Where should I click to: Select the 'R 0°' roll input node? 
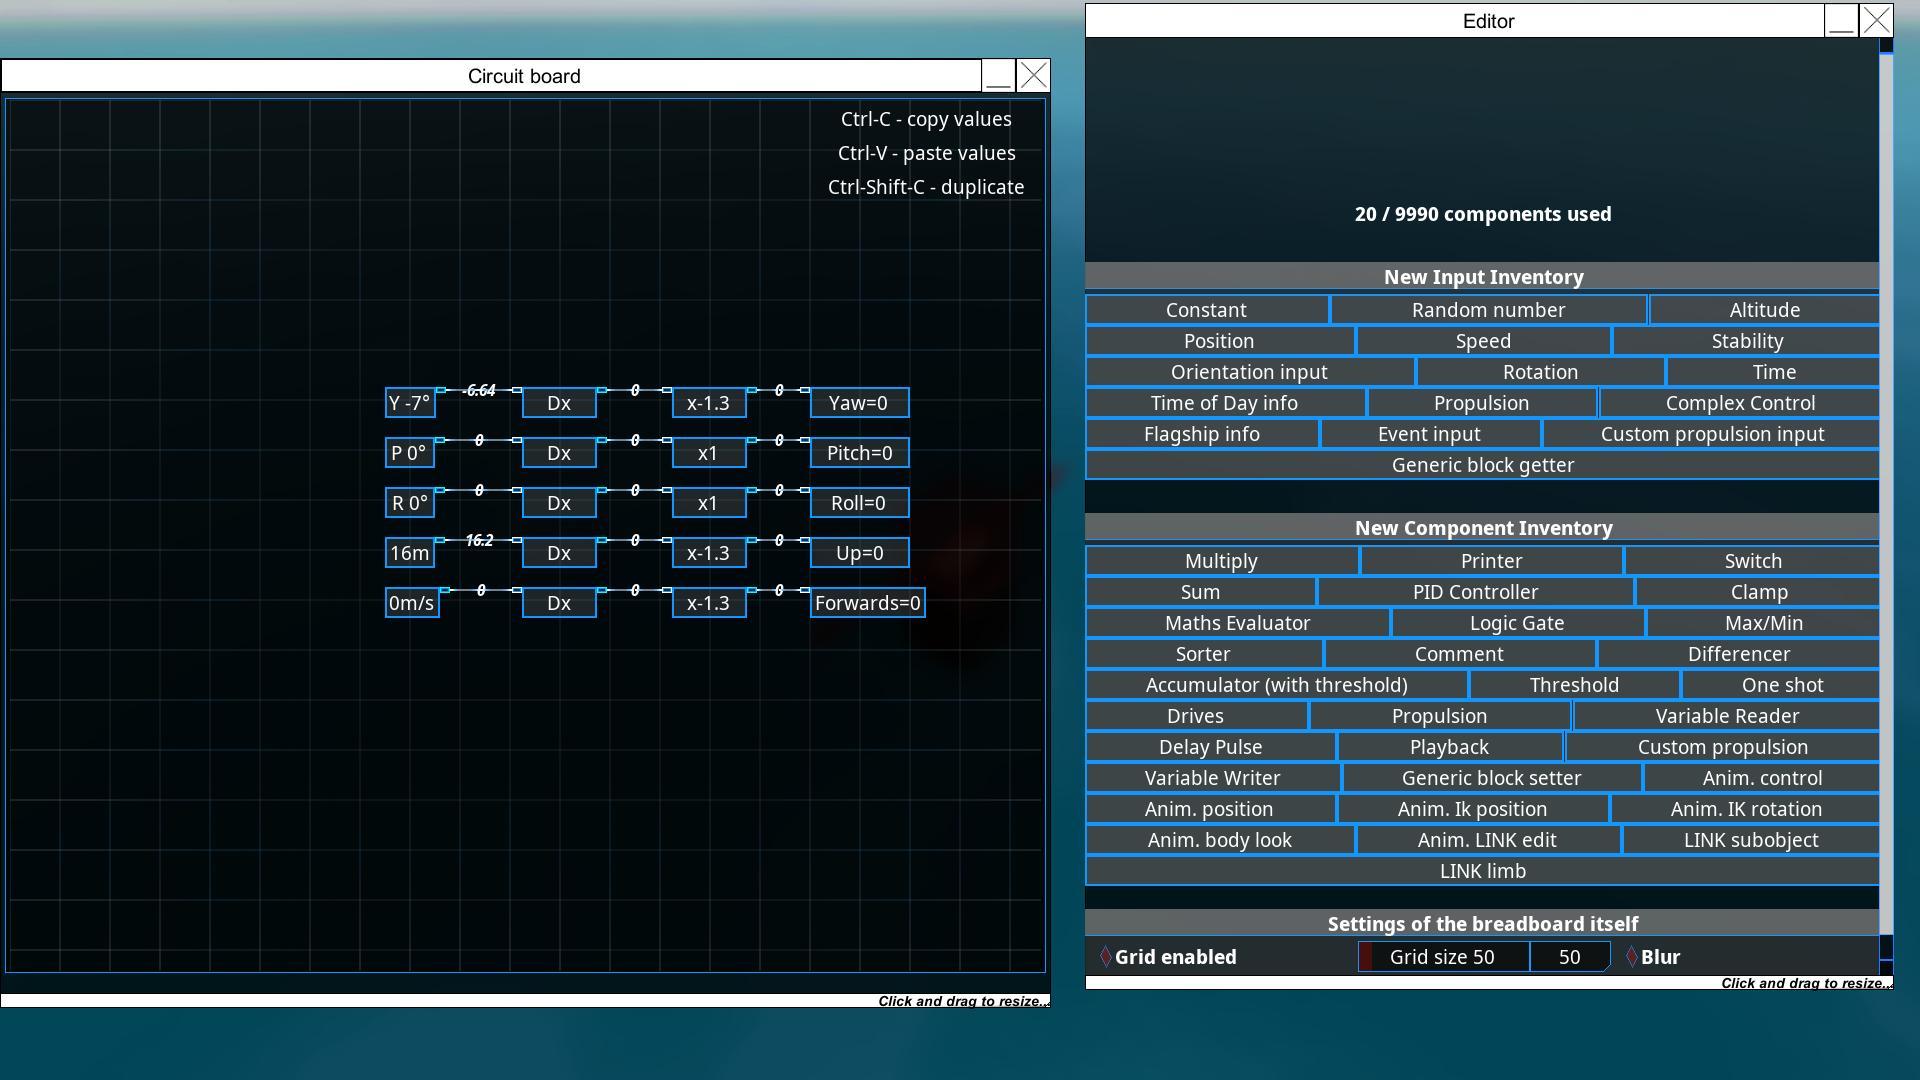tap(409, 503)
